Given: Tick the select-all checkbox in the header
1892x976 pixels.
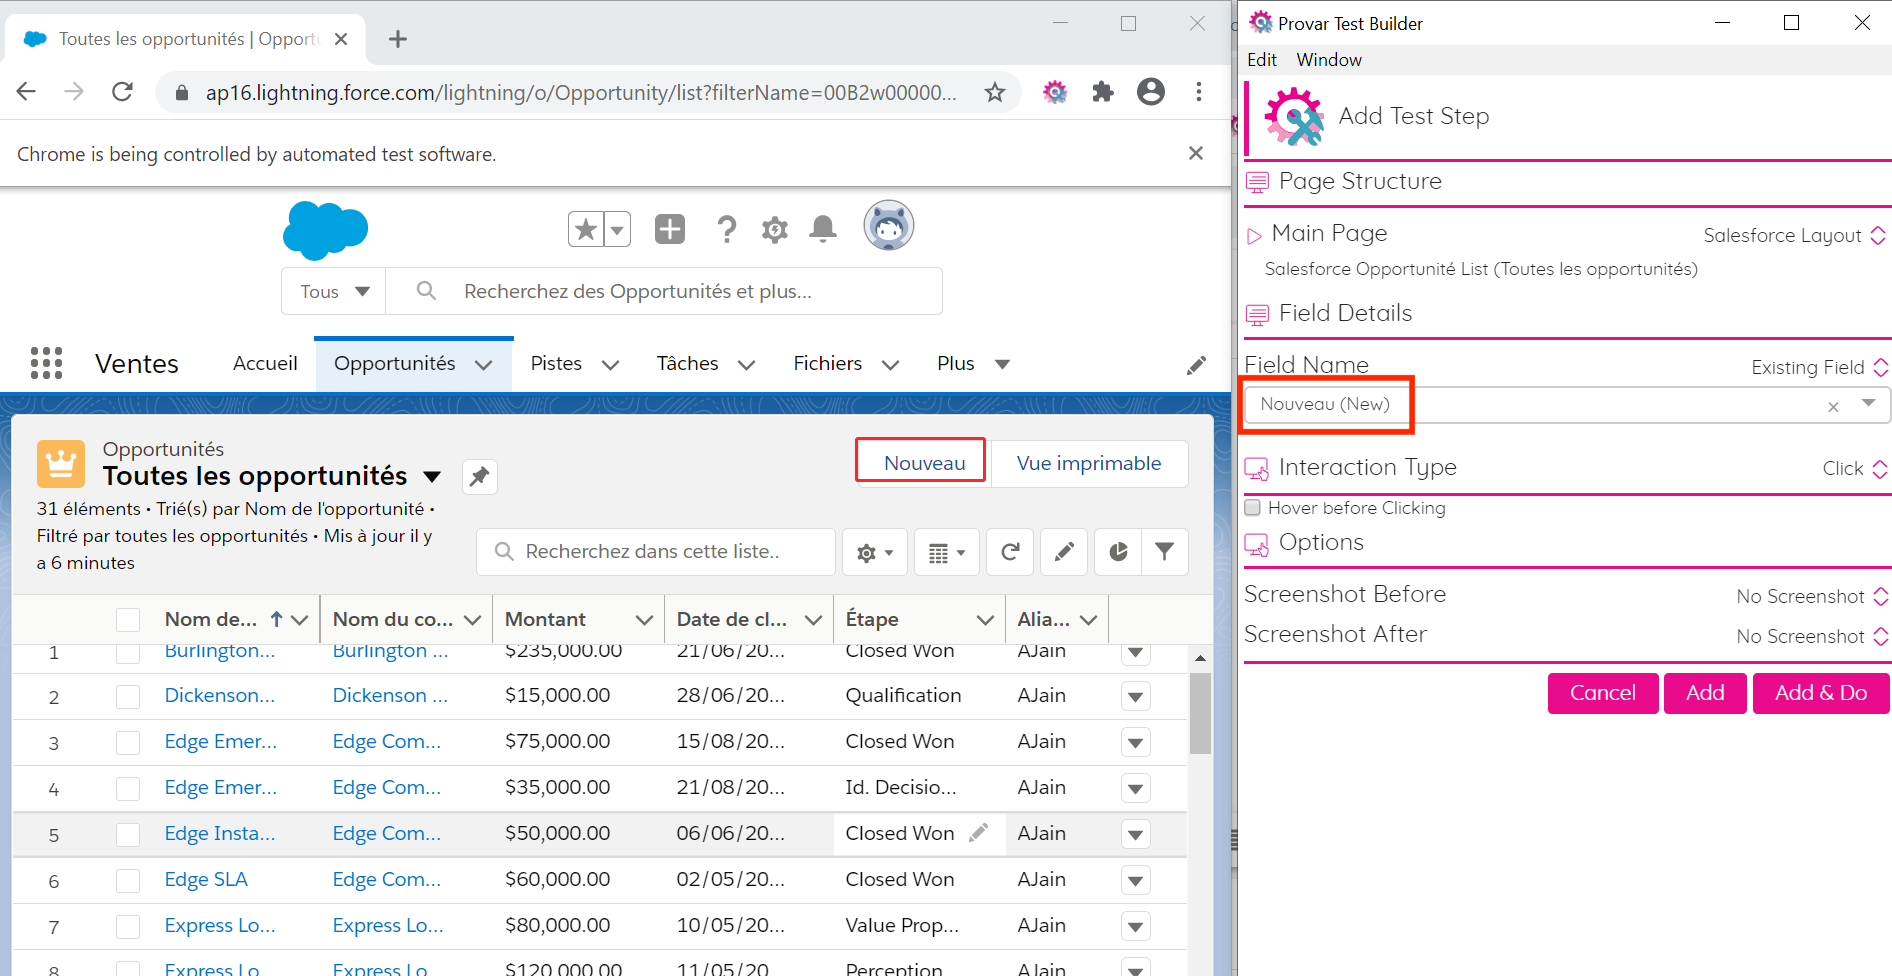Looking at the screenshot, I should click(128, 619).
